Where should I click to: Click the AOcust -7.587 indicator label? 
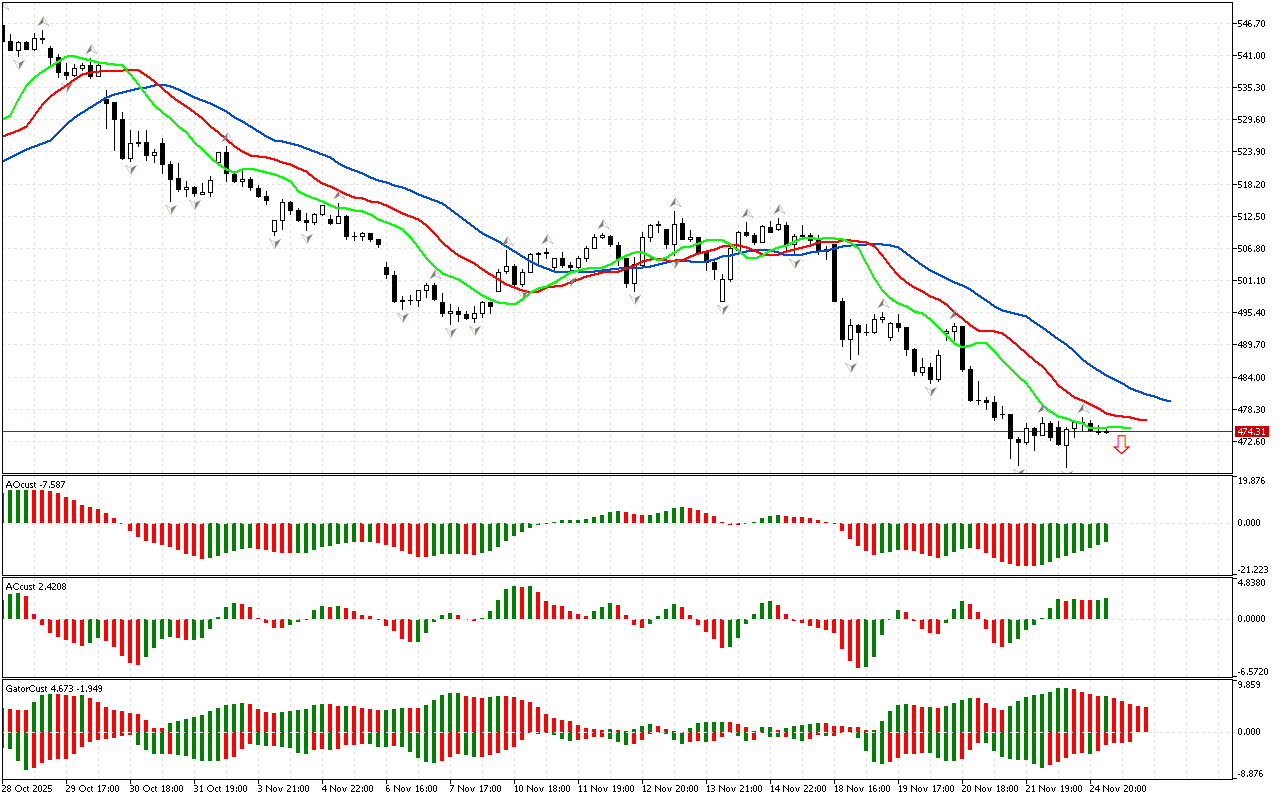[36, 485]
